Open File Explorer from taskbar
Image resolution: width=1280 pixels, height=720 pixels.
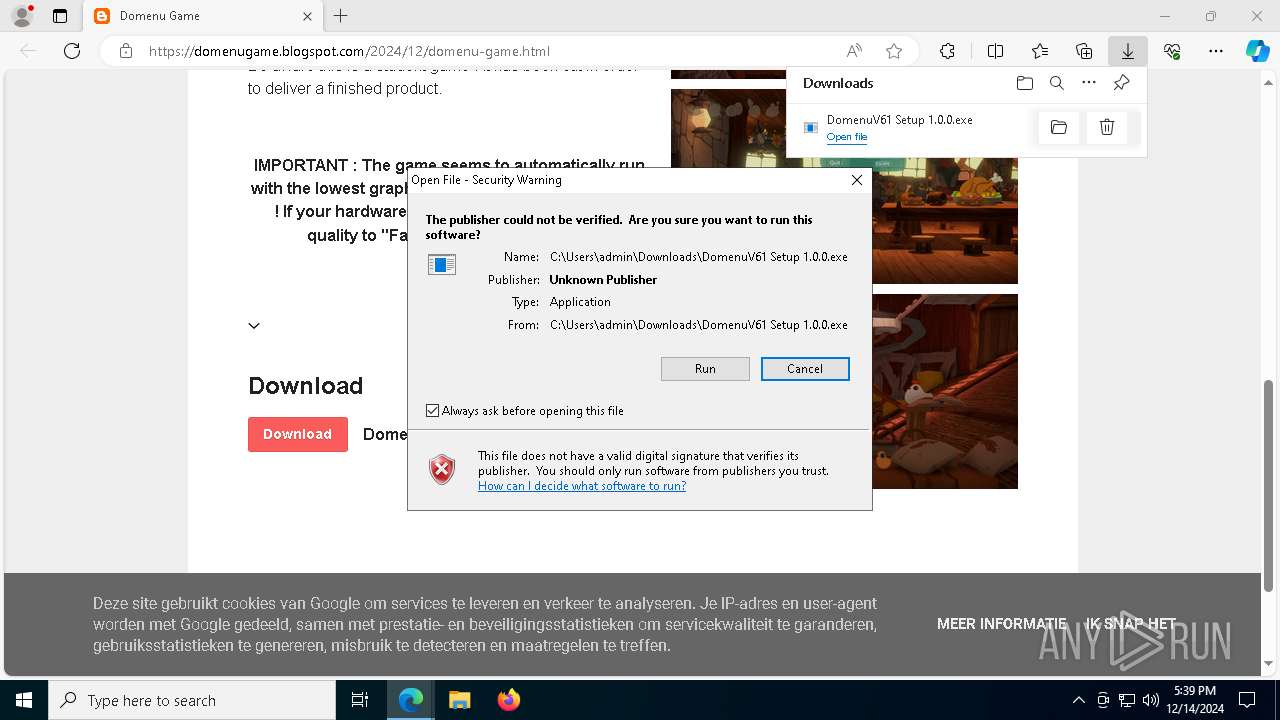click(459, 700)
